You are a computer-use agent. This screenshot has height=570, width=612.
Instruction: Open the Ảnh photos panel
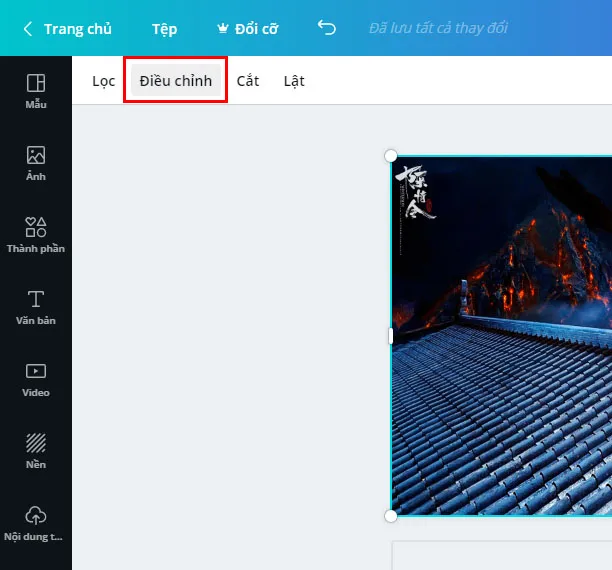36,163
